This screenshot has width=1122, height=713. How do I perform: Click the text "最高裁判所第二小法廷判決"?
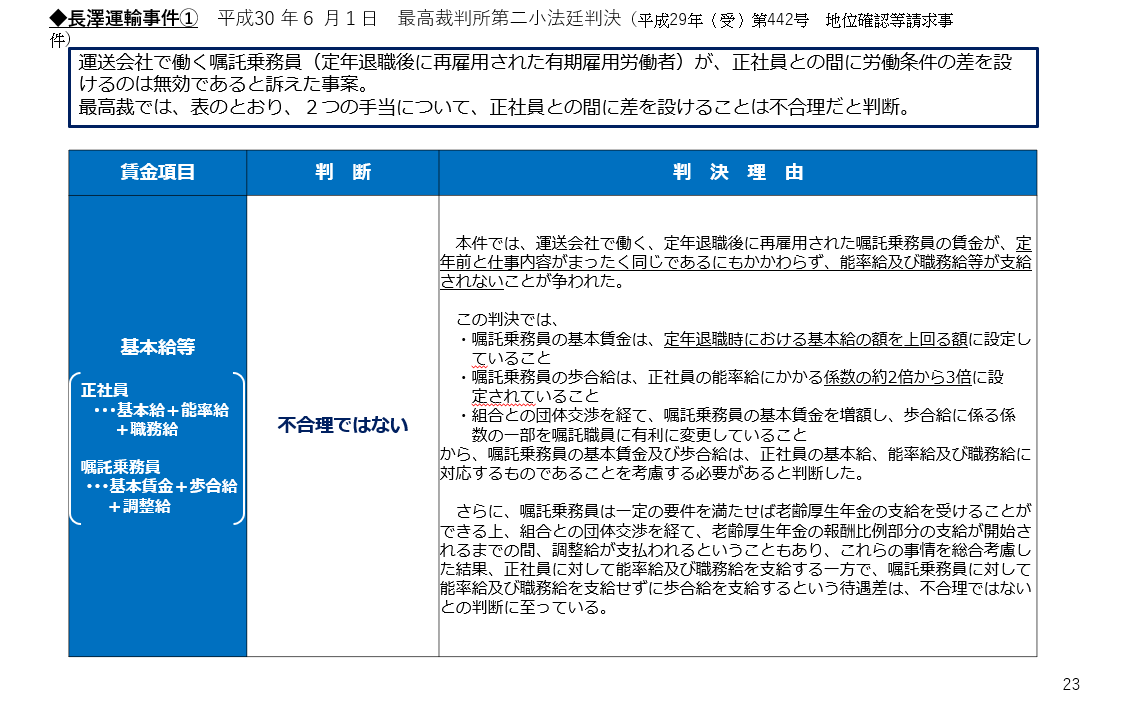click(509, 19)
